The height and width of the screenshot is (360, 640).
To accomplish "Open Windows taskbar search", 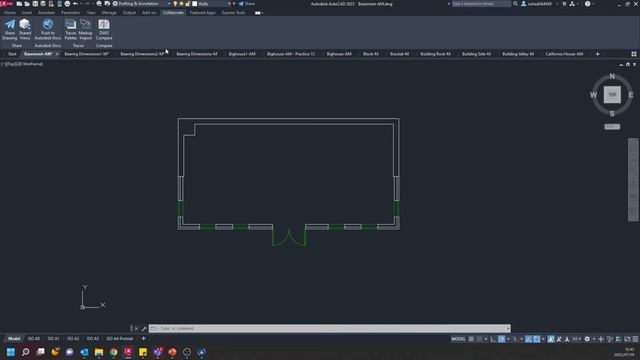I will point(25,352).
